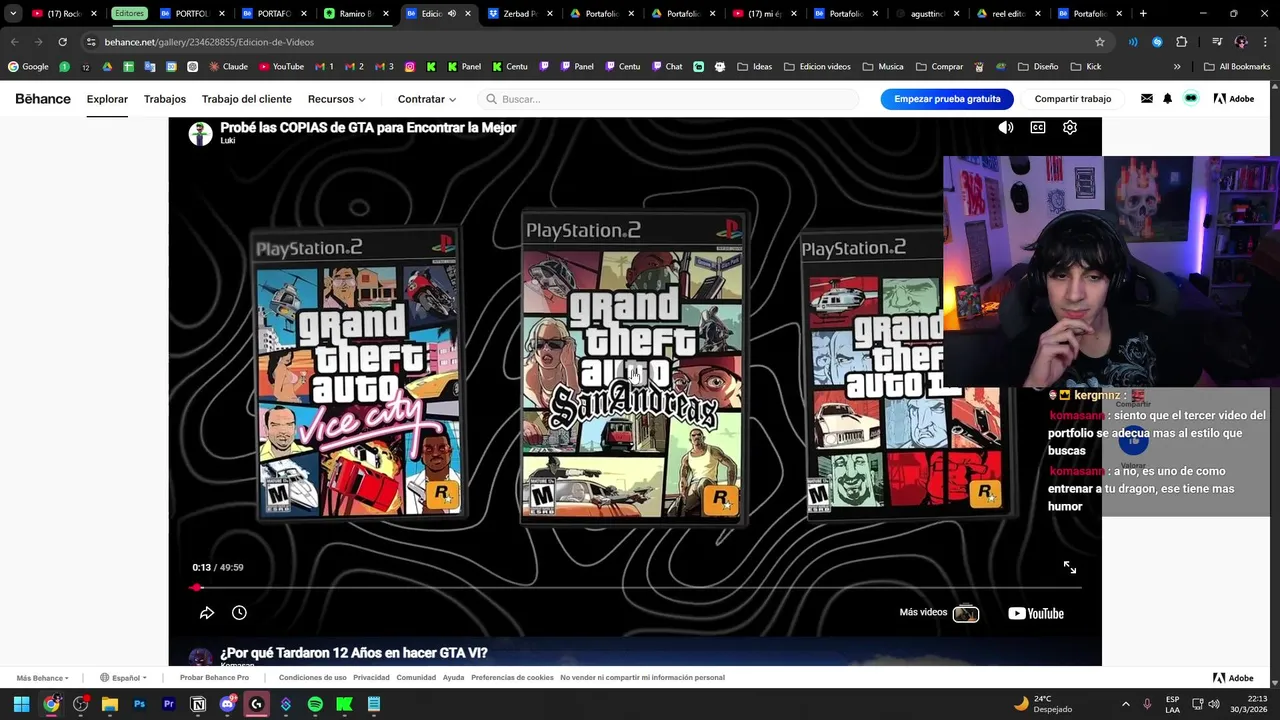Open the video on the YouTube logo
Viewport: 1280px width, 720px height.
[1036, 613]
